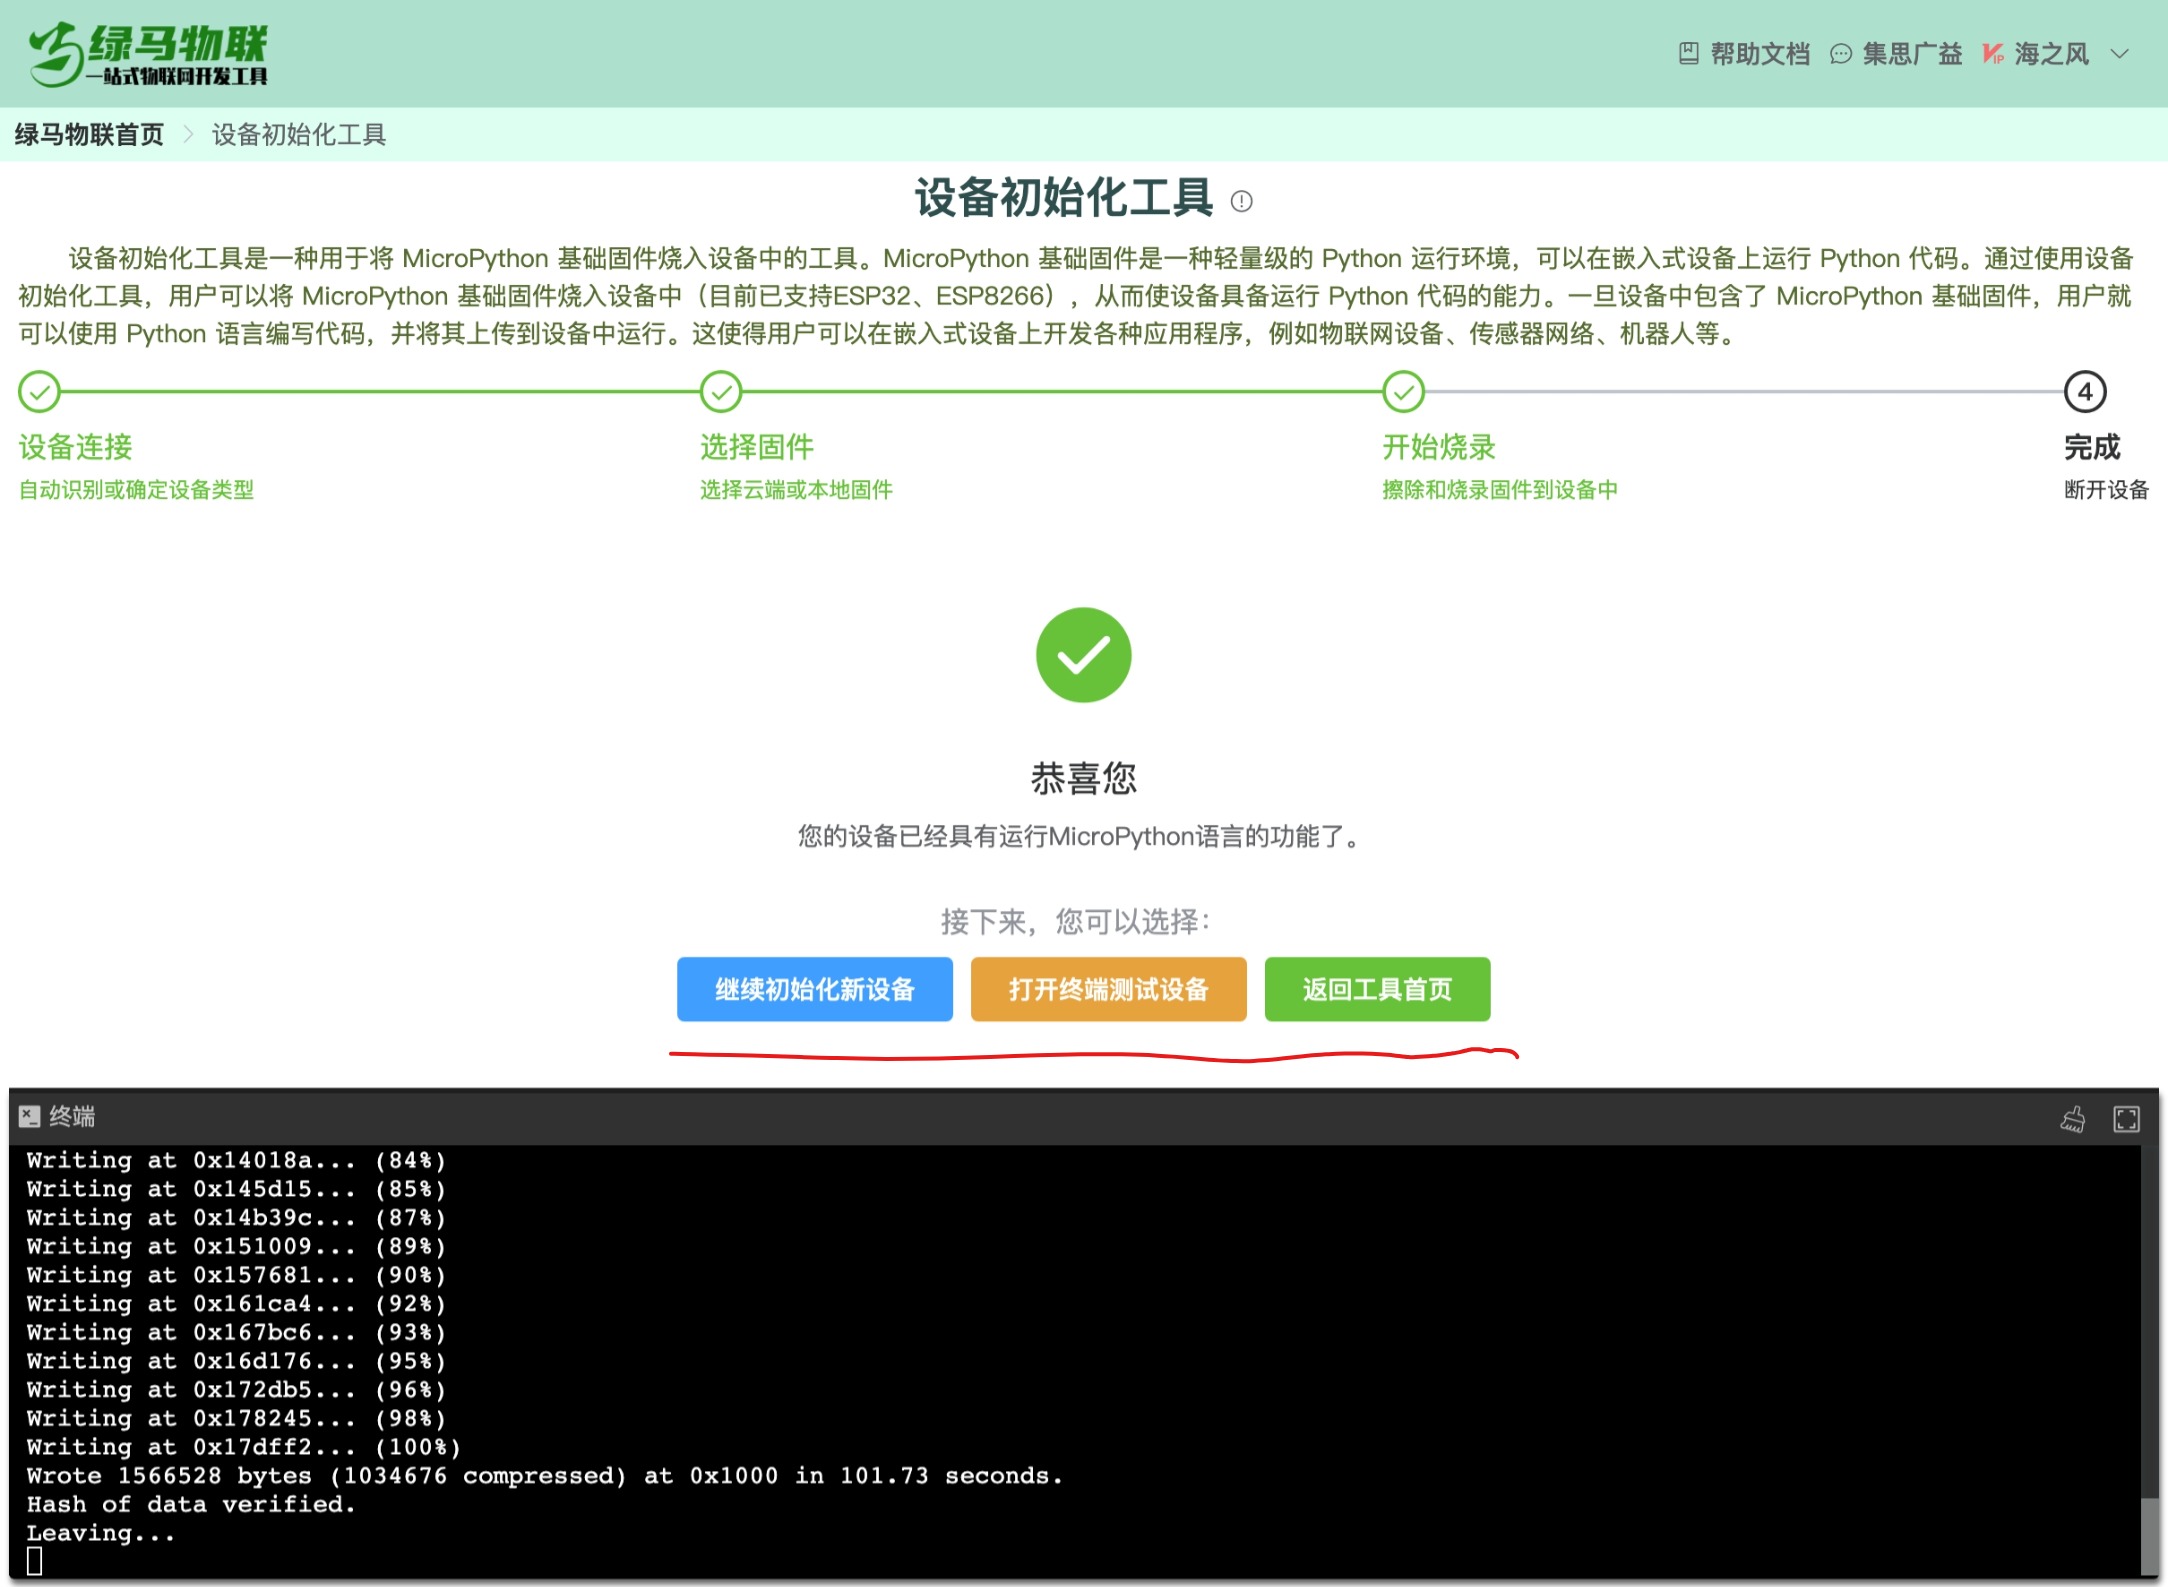Click the numbered circle 4 for 完成 step
Viewport: 2168px width, 1587px height.
(2086, 392)
